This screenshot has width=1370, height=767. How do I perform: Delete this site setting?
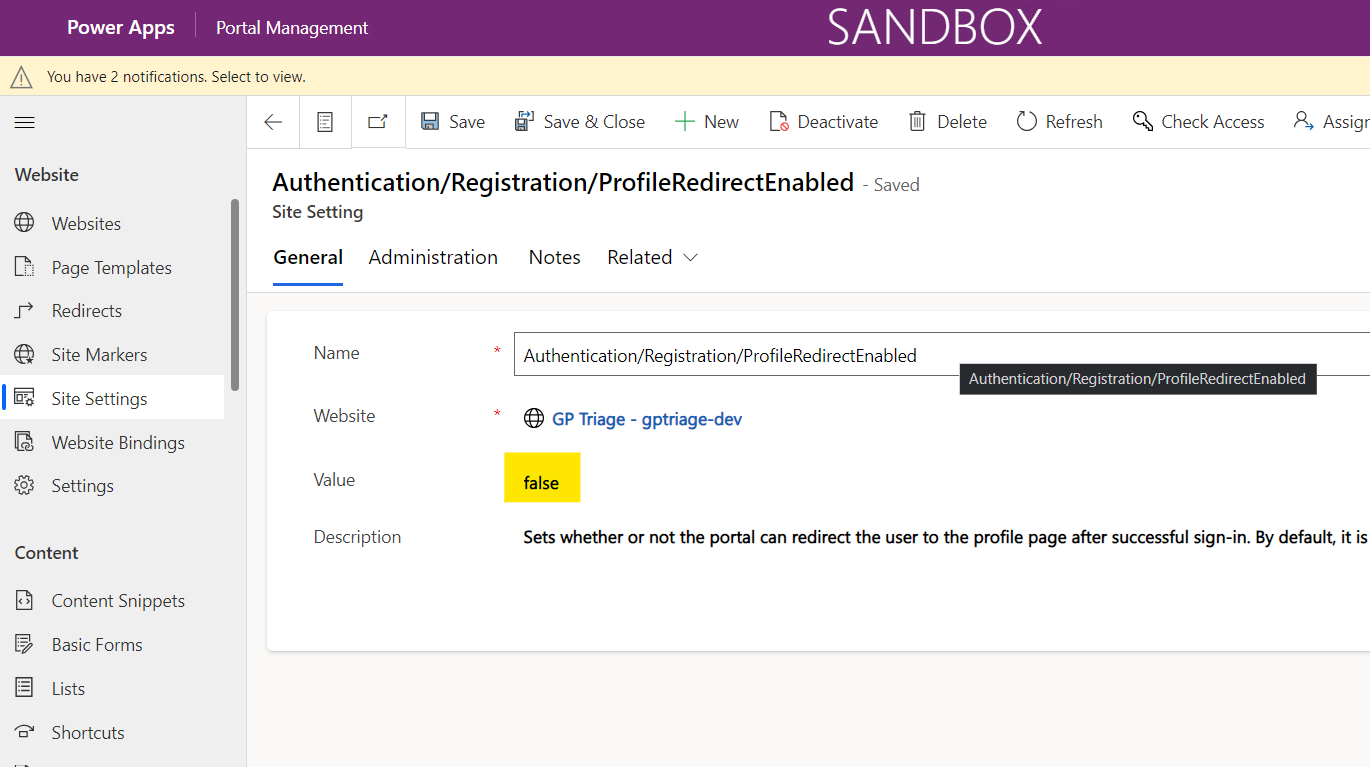coord(948,122)
